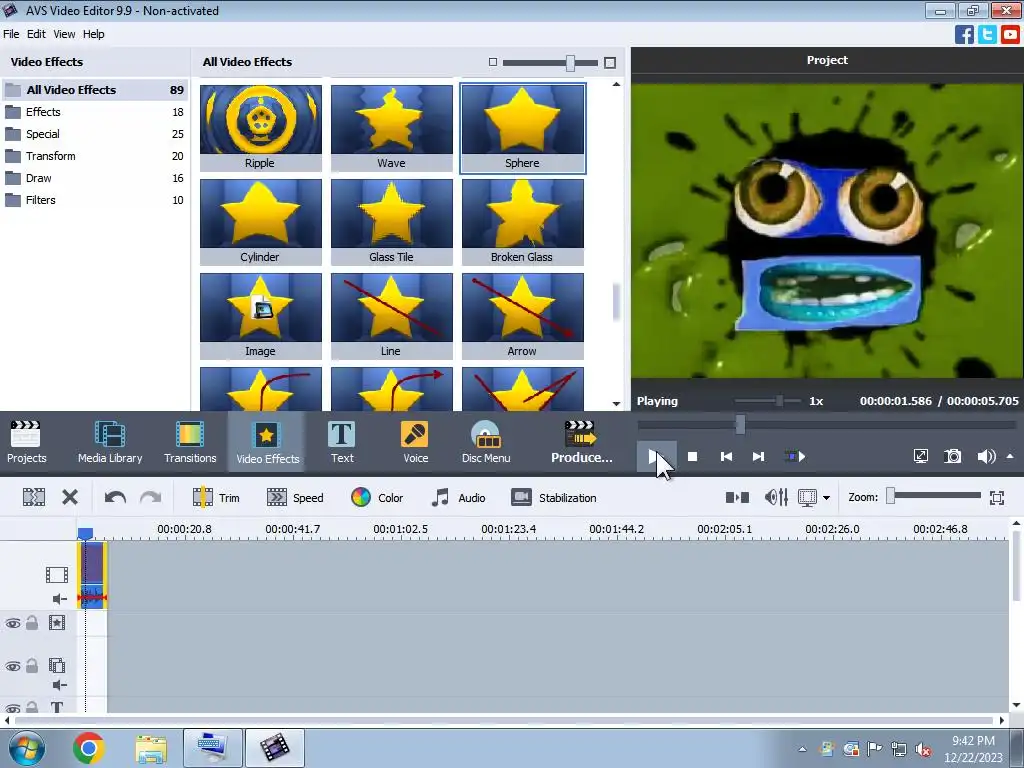Select the Cylinder effect thumbnail
1024x768 pixels.
[261, 221]
